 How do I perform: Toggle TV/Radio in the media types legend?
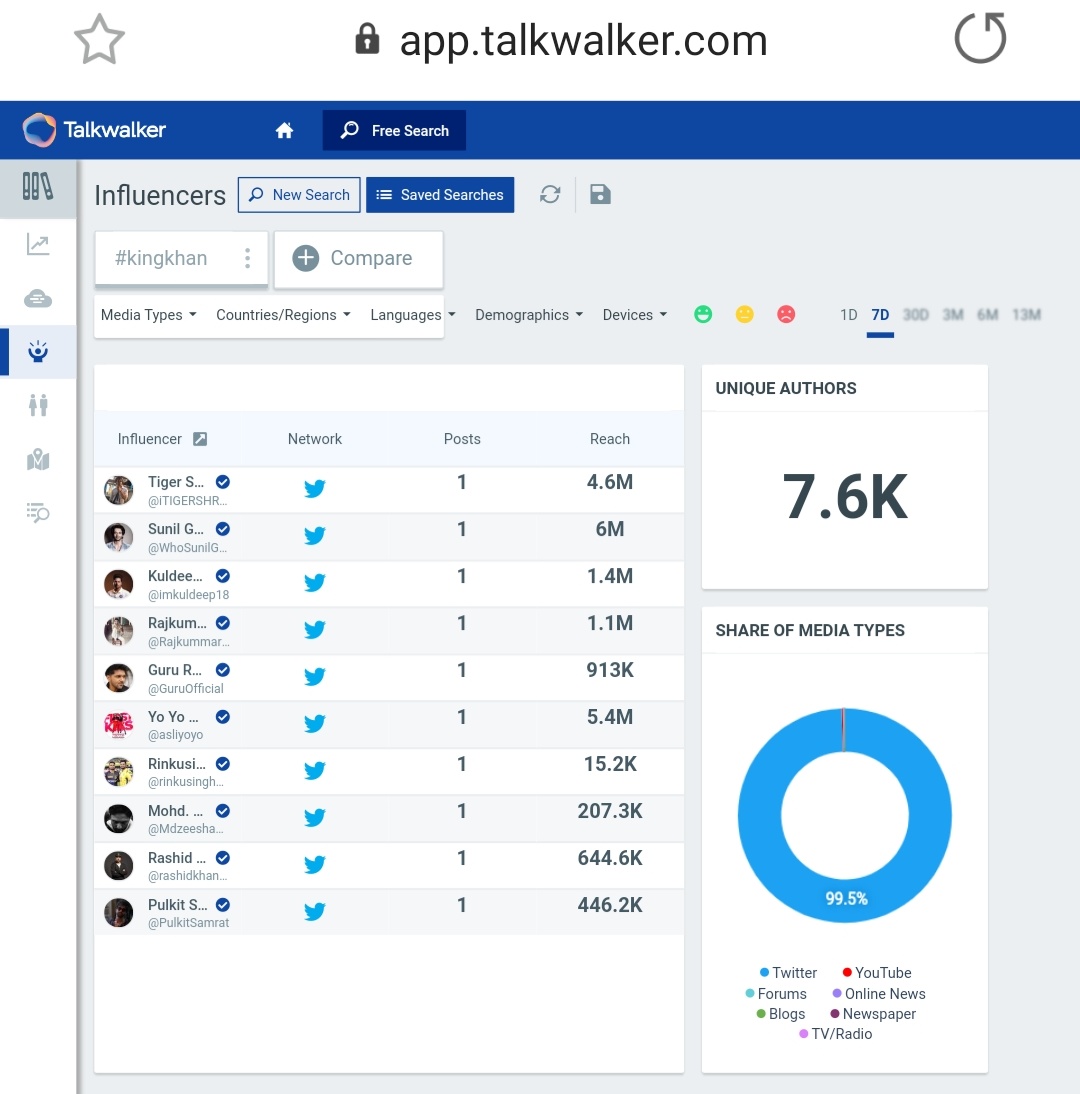(x=835, y=1034)
